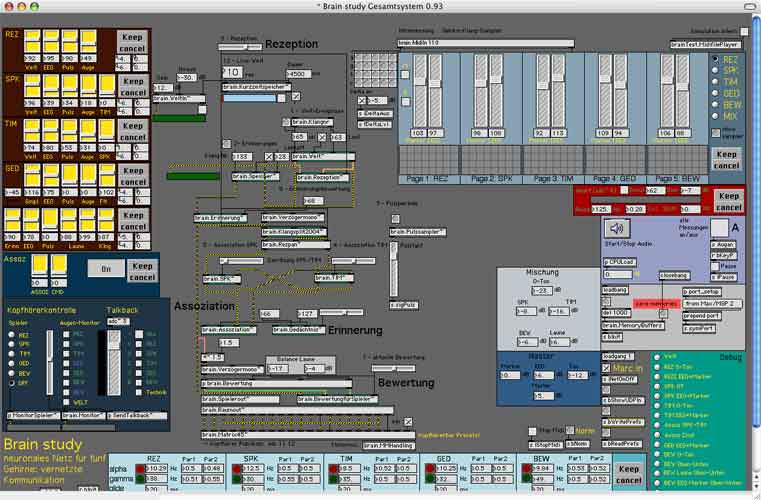Image resolution: width=761 pixels, height=500 pixels.
Task: Click the green gamma LED in SPK panel
Action: [x=237, y=479]
